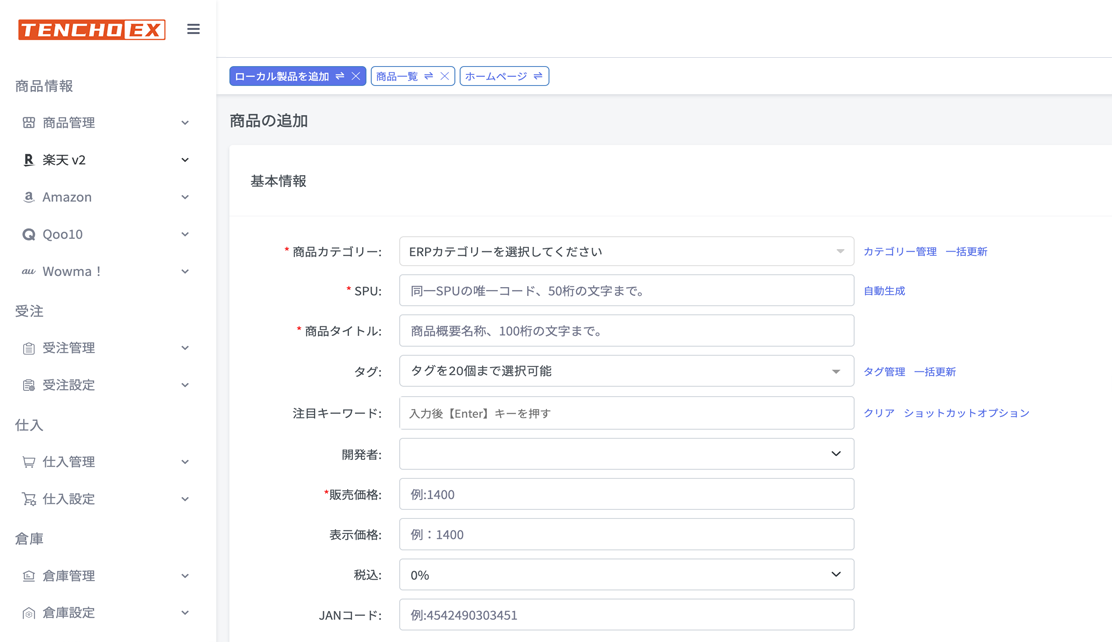Open the 開発者 dropdown

pos(626,454)
